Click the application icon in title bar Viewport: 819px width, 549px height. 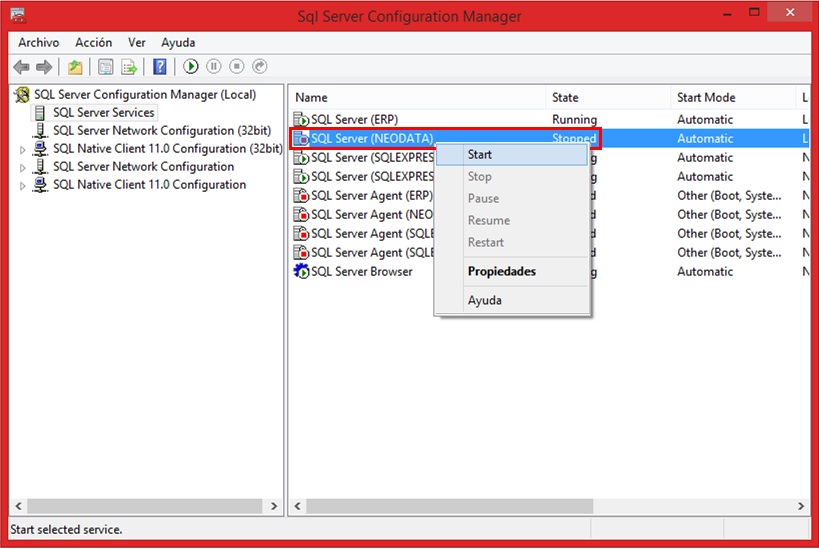tap(18, 15)
